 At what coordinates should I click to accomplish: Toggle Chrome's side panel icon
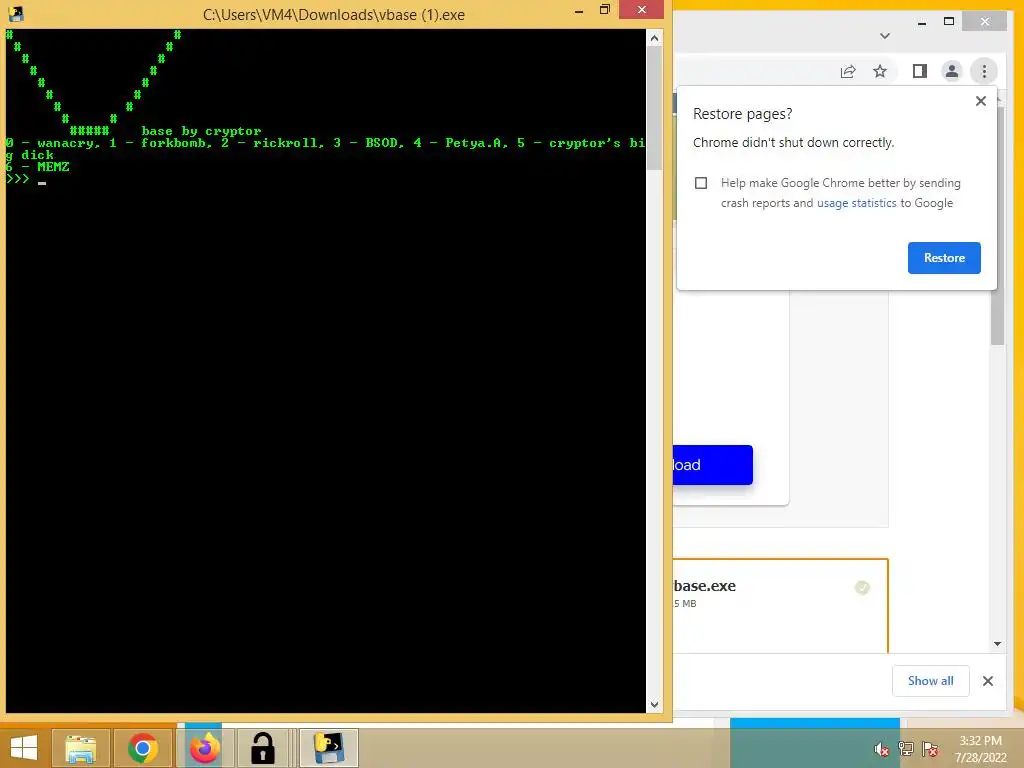920,71
